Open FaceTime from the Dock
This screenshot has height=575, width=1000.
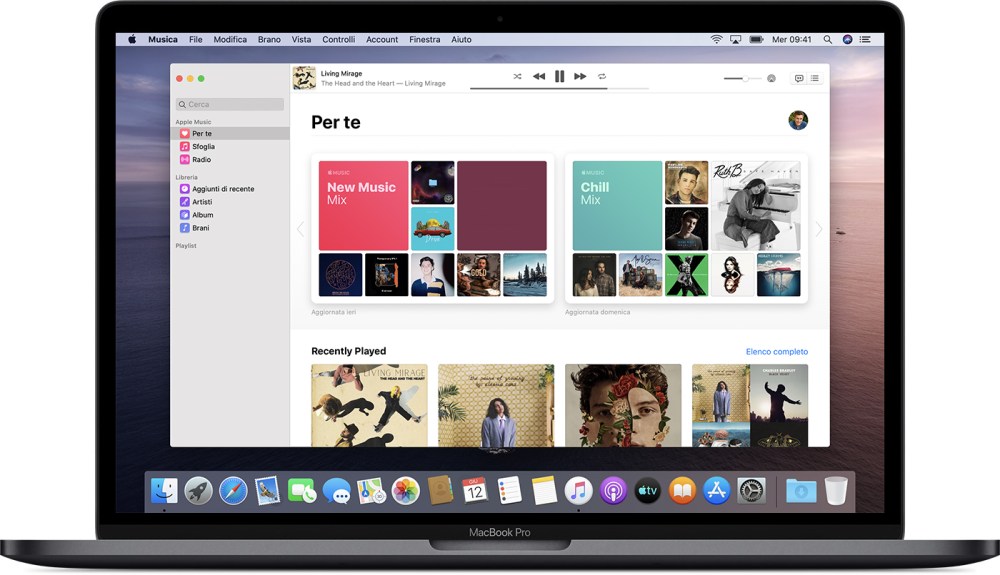click(302, 491)
